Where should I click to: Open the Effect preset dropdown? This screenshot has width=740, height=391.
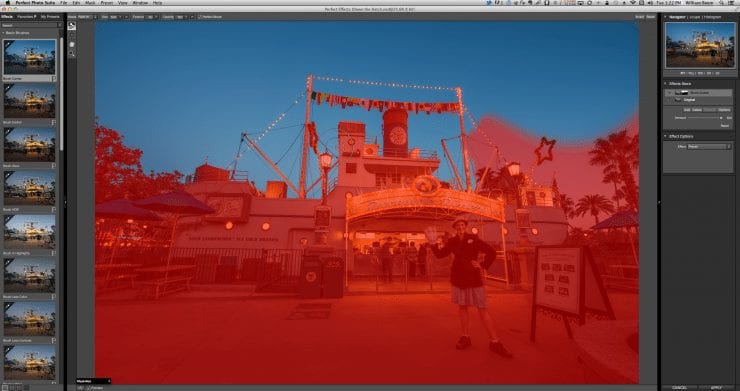(709, 147)
